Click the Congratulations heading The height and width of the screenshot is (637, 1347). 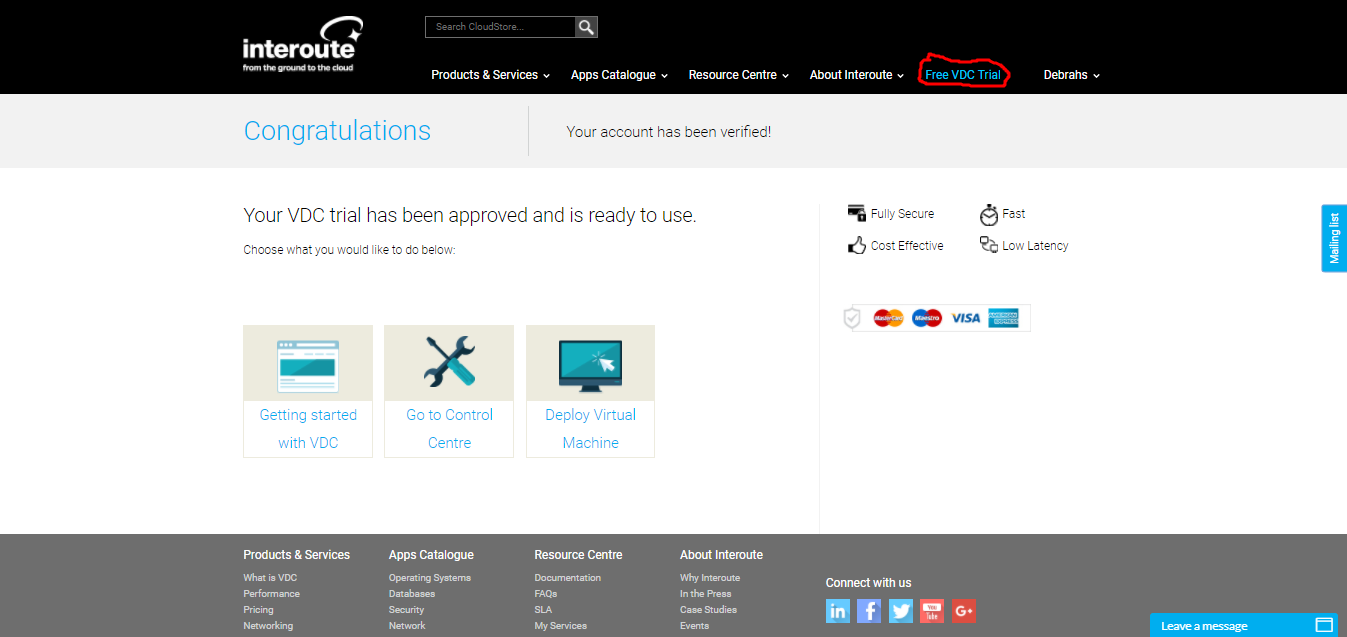337,131
